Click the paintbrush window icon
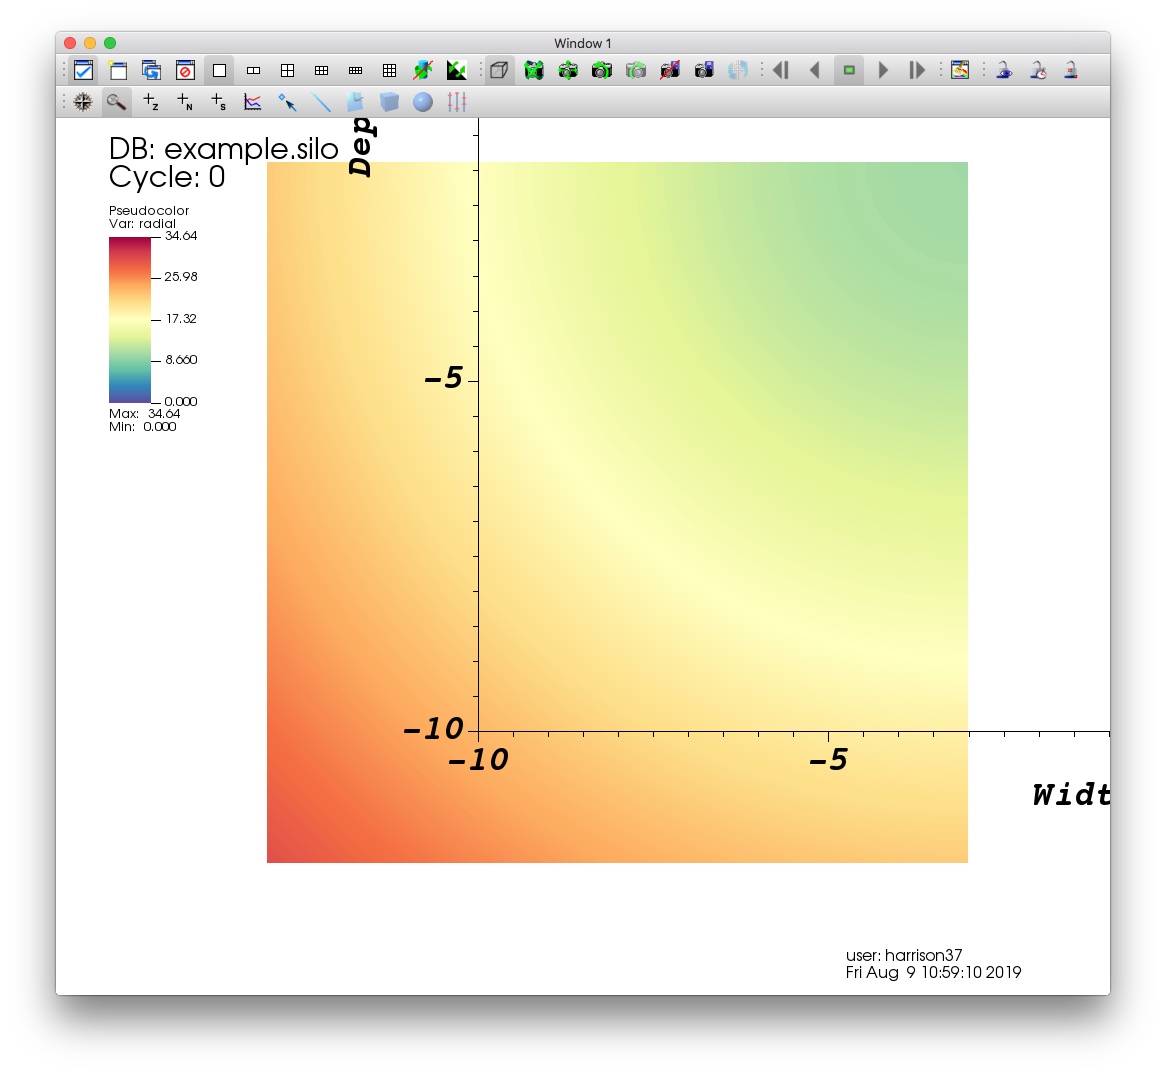The height and width of the screenshot is (1075, 1166). (960, 71)
